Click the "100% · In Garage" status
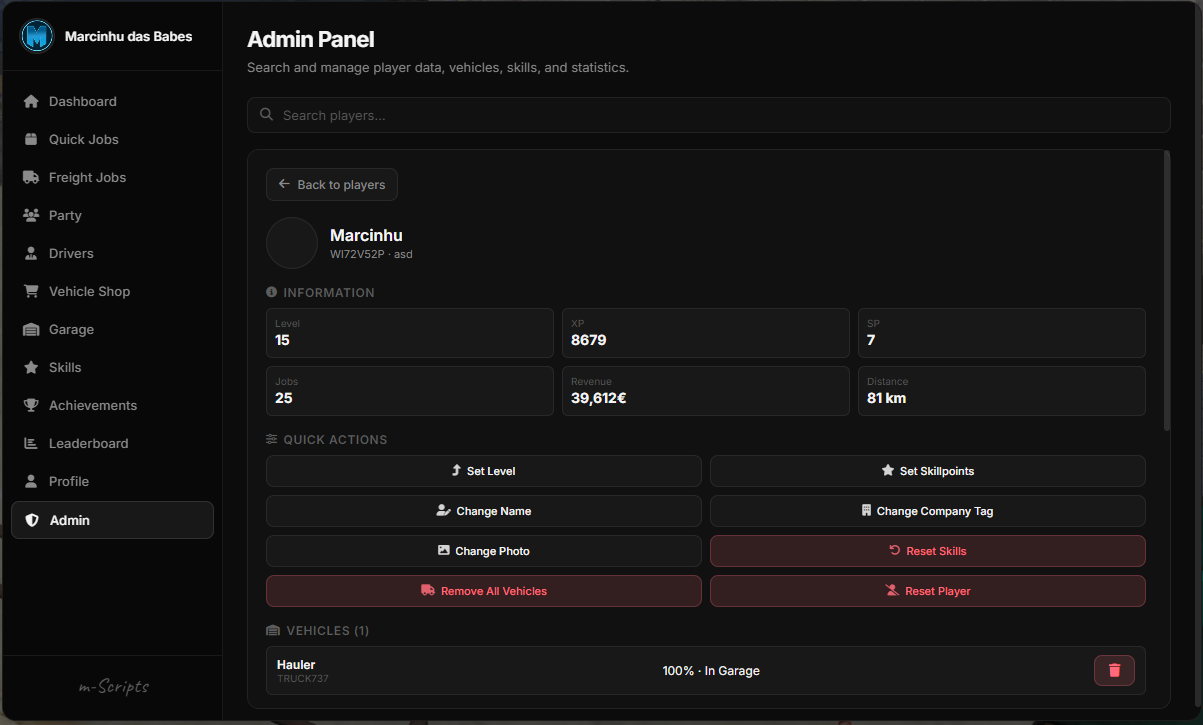The image size is (1203, 725). (x=711, y=671)
